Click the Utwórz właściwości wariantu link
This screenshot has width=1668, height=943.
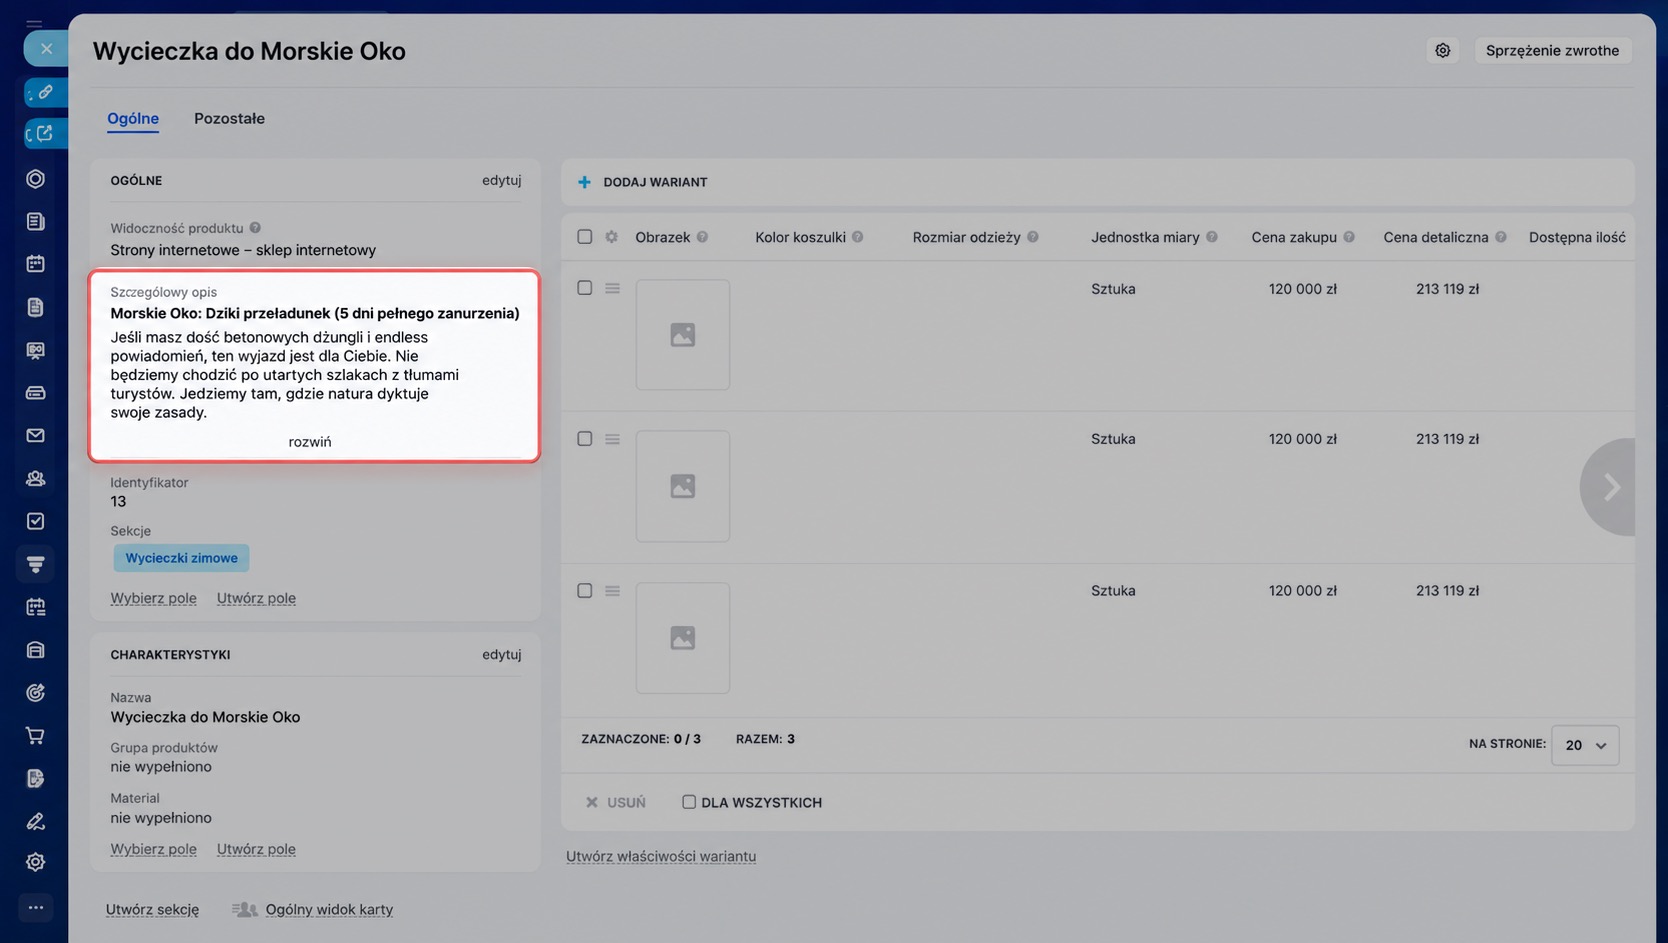[661, 856]
